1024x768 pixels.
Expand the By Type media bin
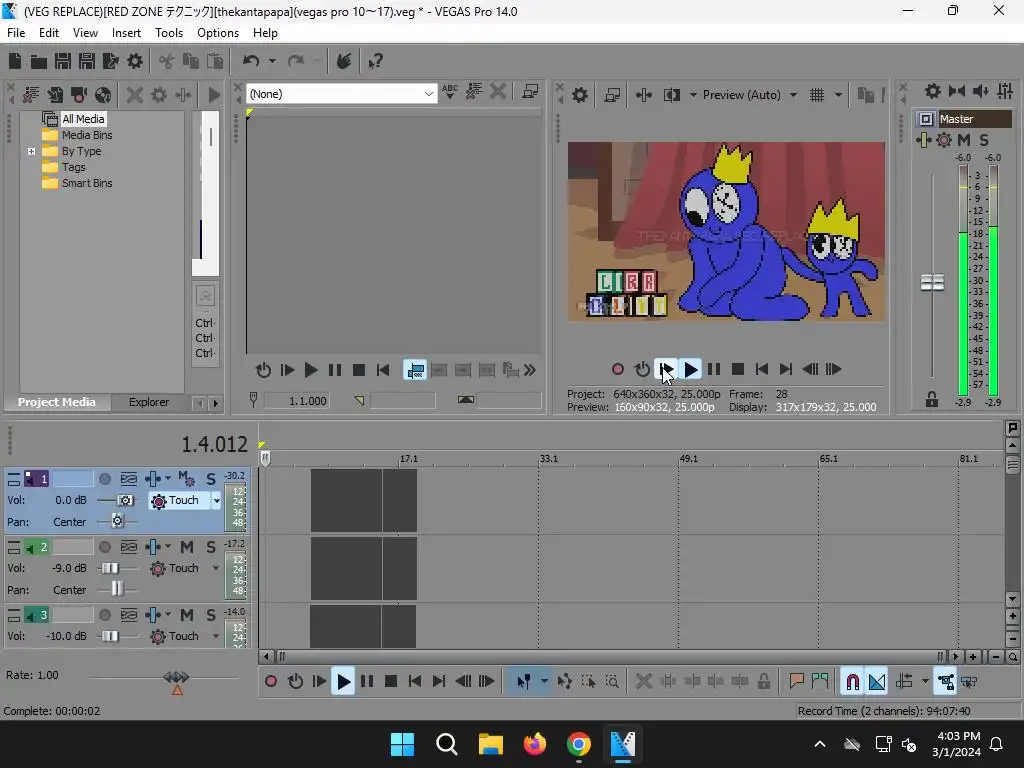(31, 152)
